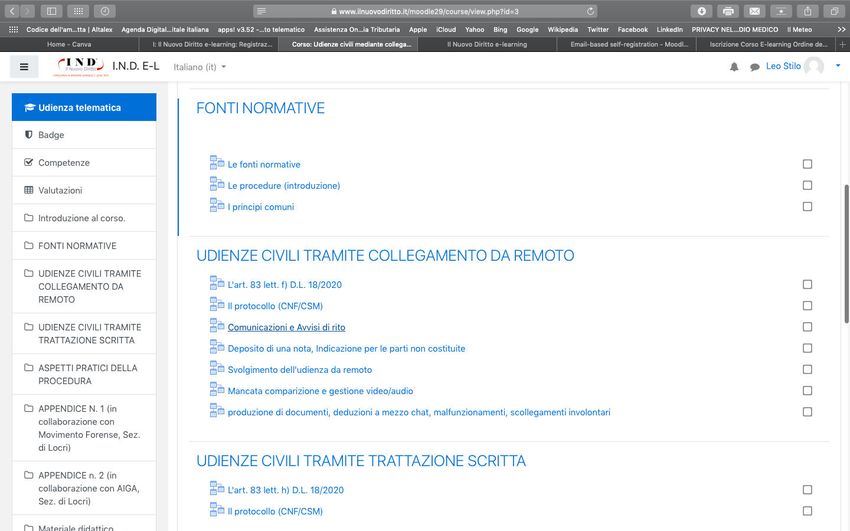Image resolution: width=850 pixels, height=531 pixels.
Task: Click the I.N.D. site logo
Action: pos(81,66)
